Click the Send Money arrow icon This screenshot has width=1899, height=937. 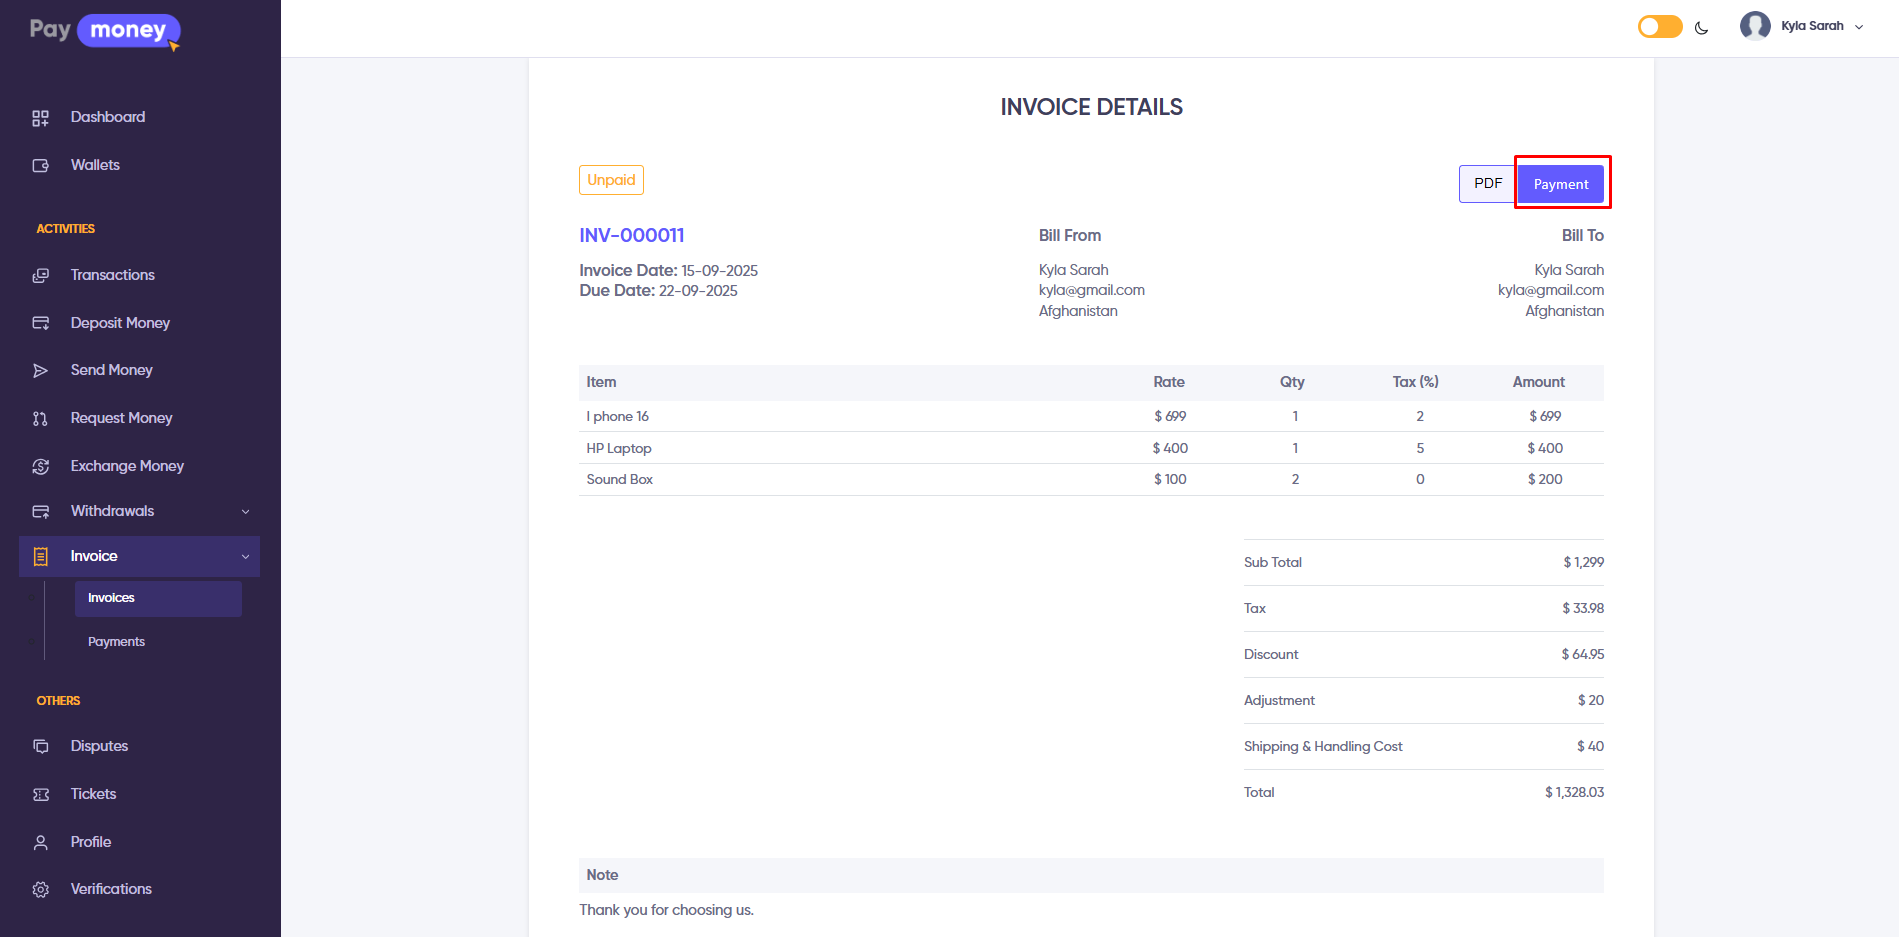(40, 371)
